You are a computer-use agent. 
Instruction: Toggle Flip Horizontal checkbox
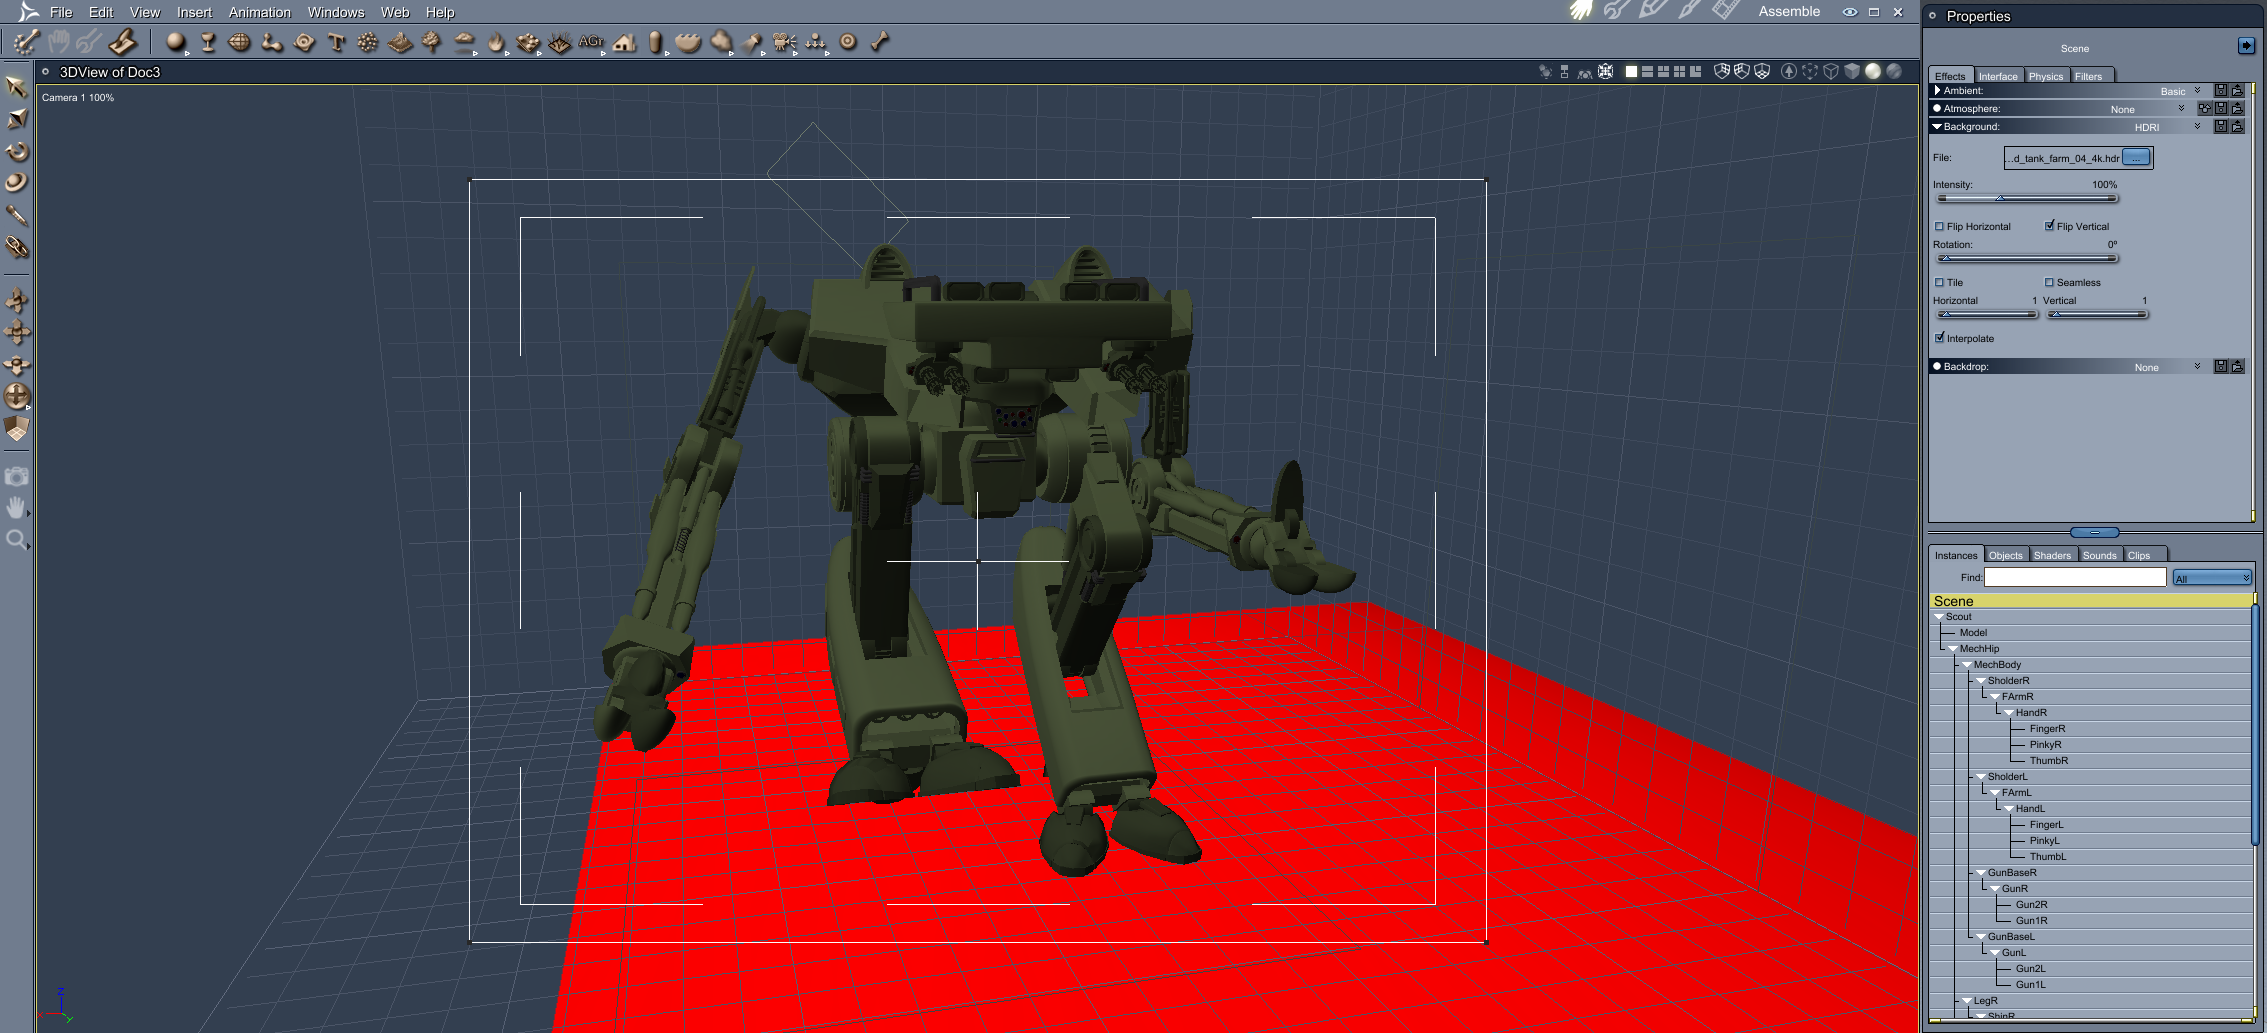1940,227
